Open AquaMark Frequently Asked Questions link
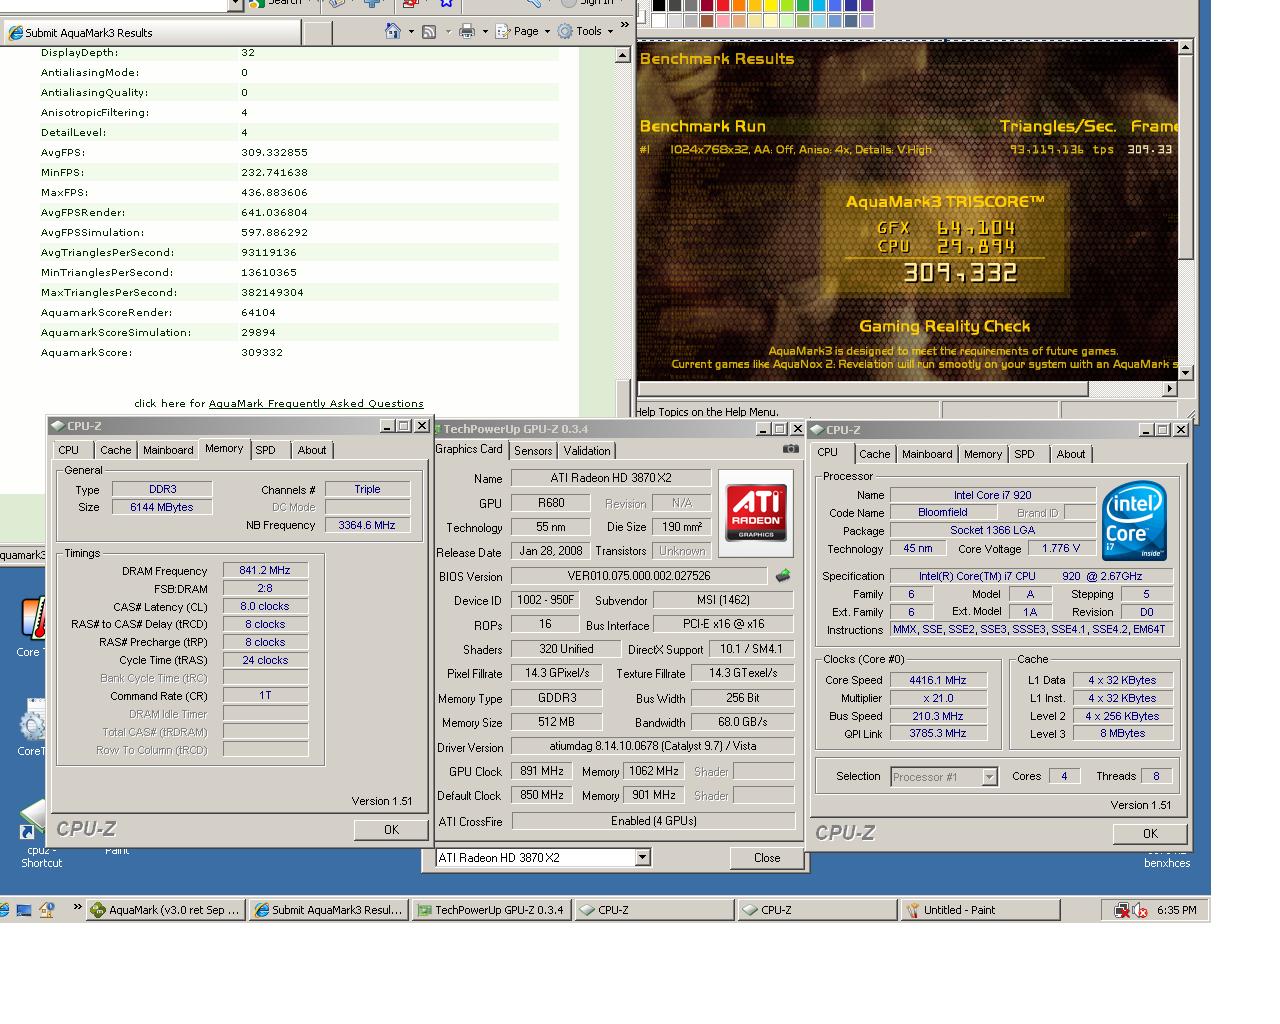The height and width of the screenshot is (1024, 1280). point(316,404)
